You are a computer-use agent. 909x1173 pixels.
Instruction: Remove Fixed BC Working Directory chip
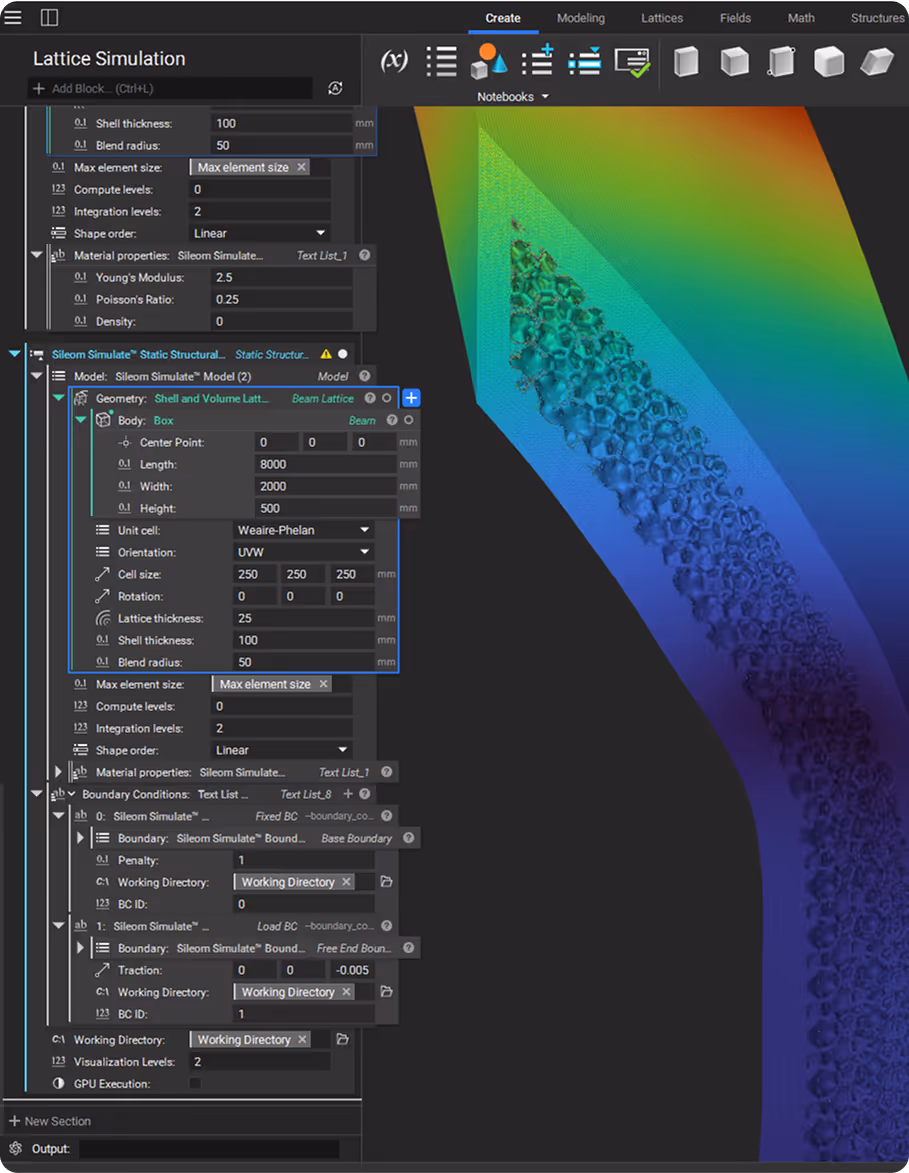[x=346, y=881]
